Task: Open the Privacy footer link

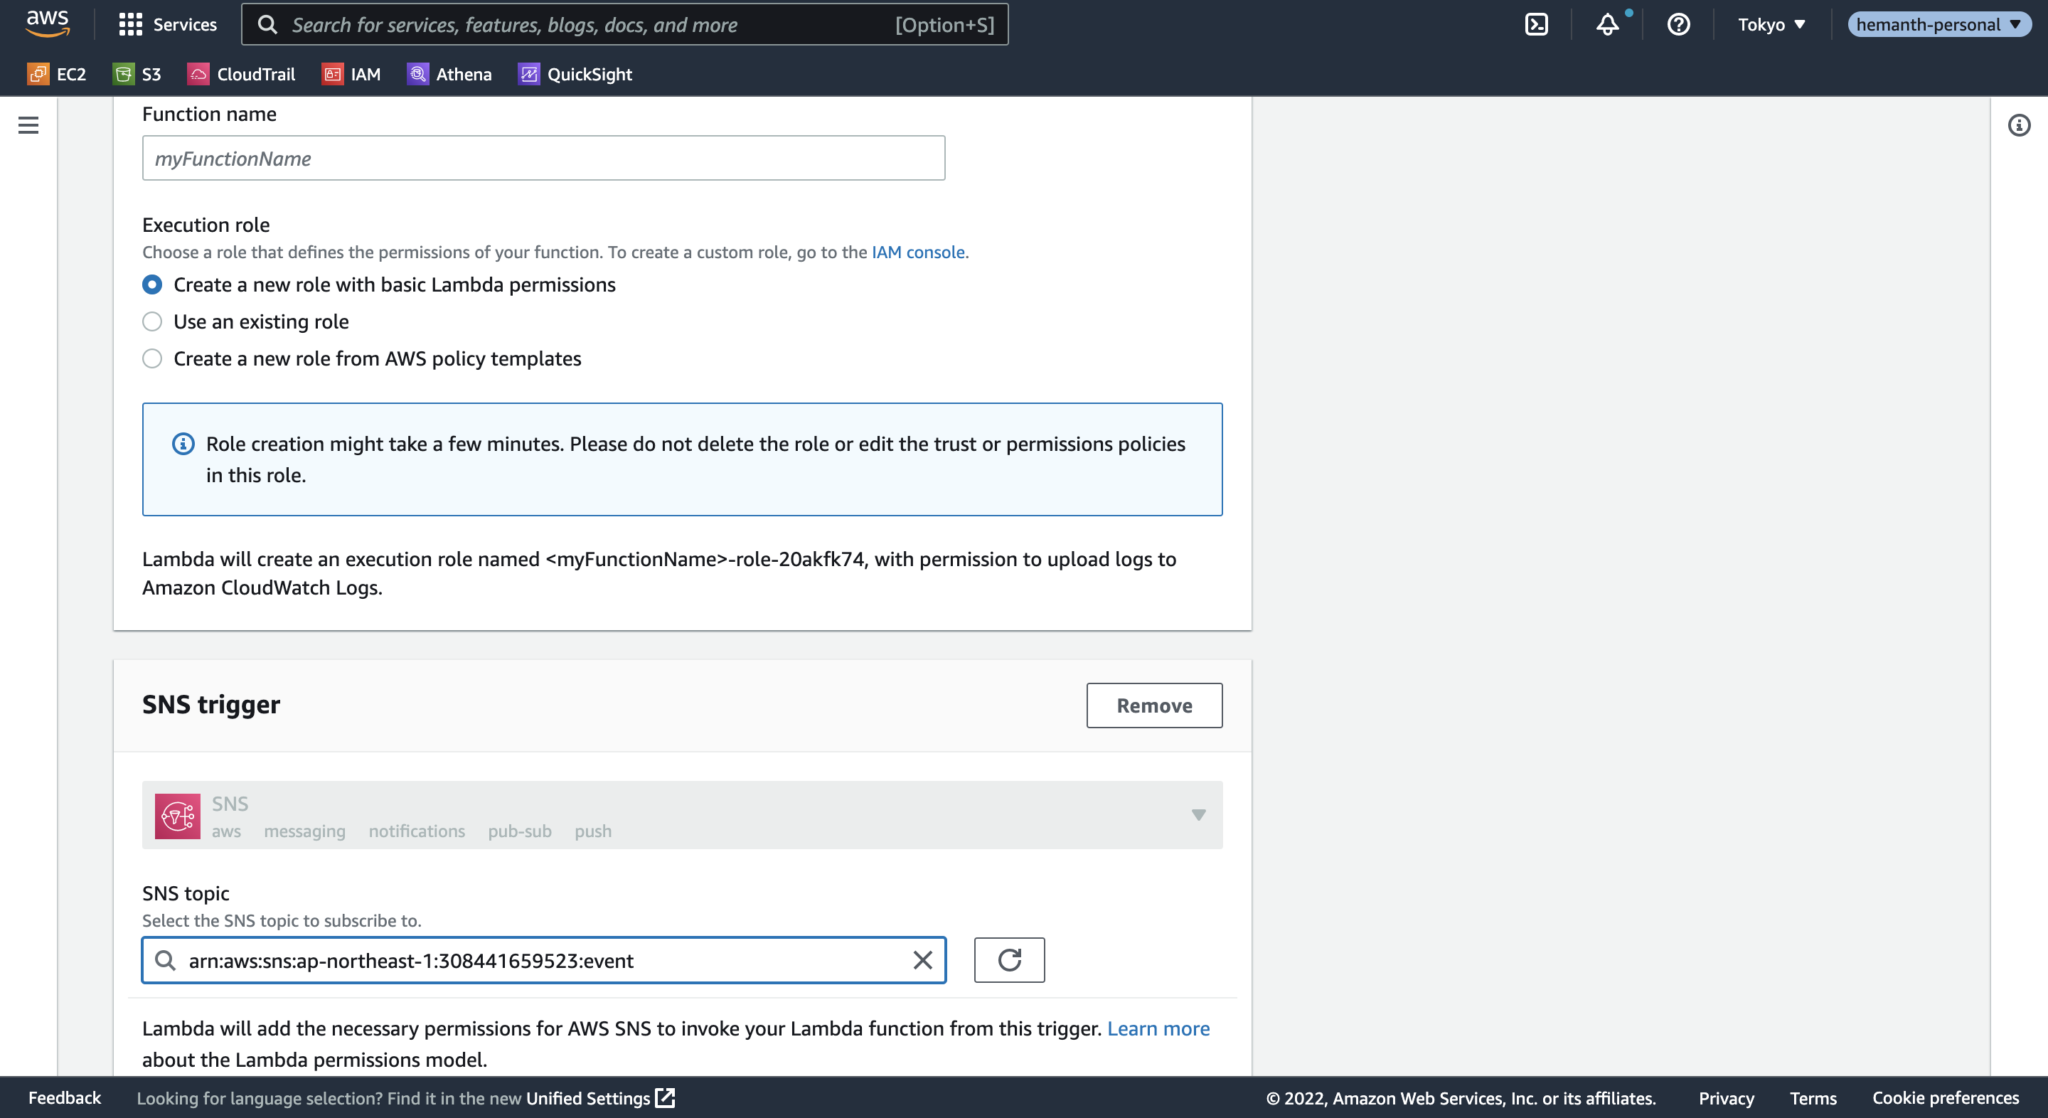Action: click(1726, 1098)
